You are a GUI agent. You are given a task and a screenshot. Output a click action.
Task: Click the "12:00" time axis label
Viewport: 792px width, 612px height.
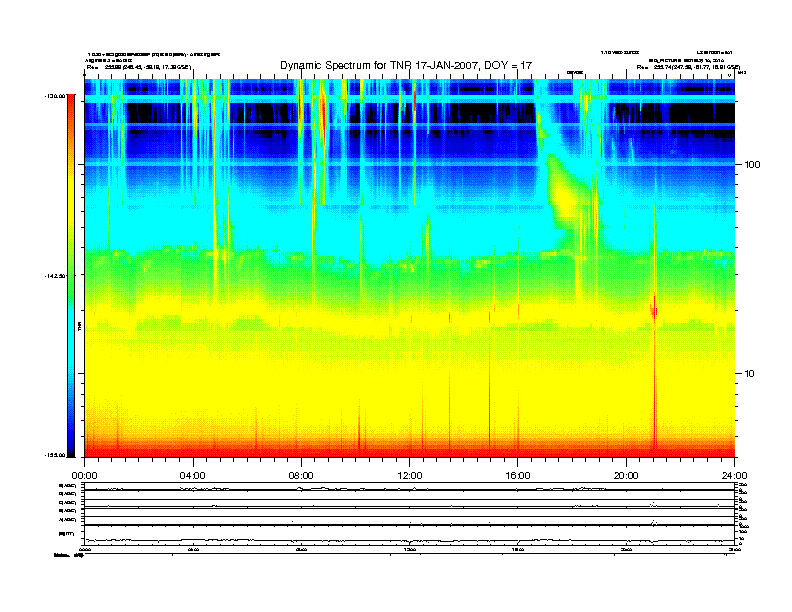410,476
